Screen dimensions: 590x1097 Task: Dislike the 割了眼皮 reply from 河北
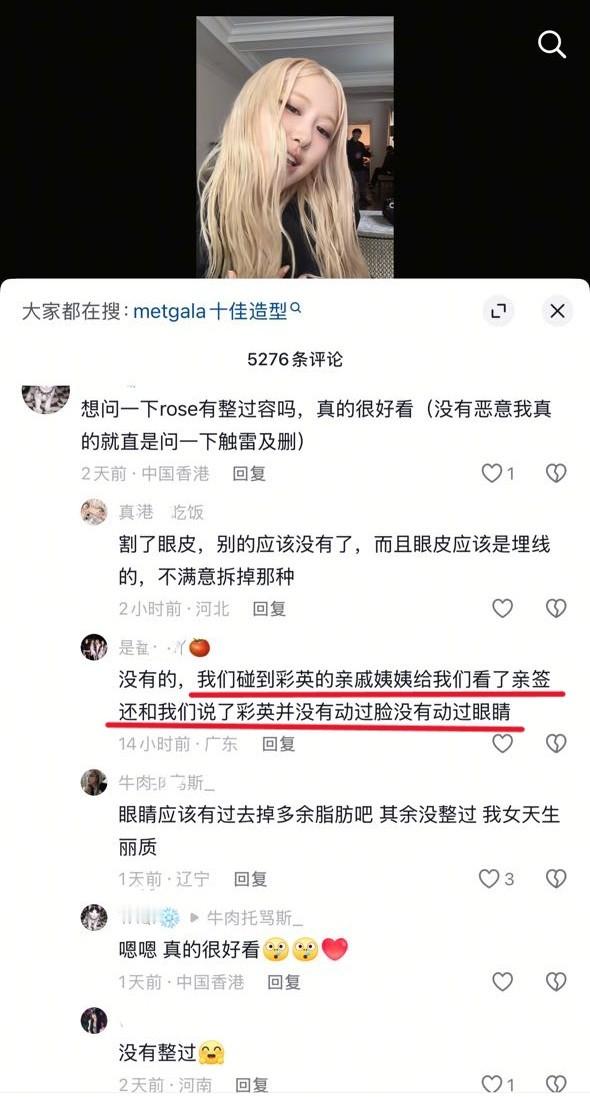[x=556, y=609]
